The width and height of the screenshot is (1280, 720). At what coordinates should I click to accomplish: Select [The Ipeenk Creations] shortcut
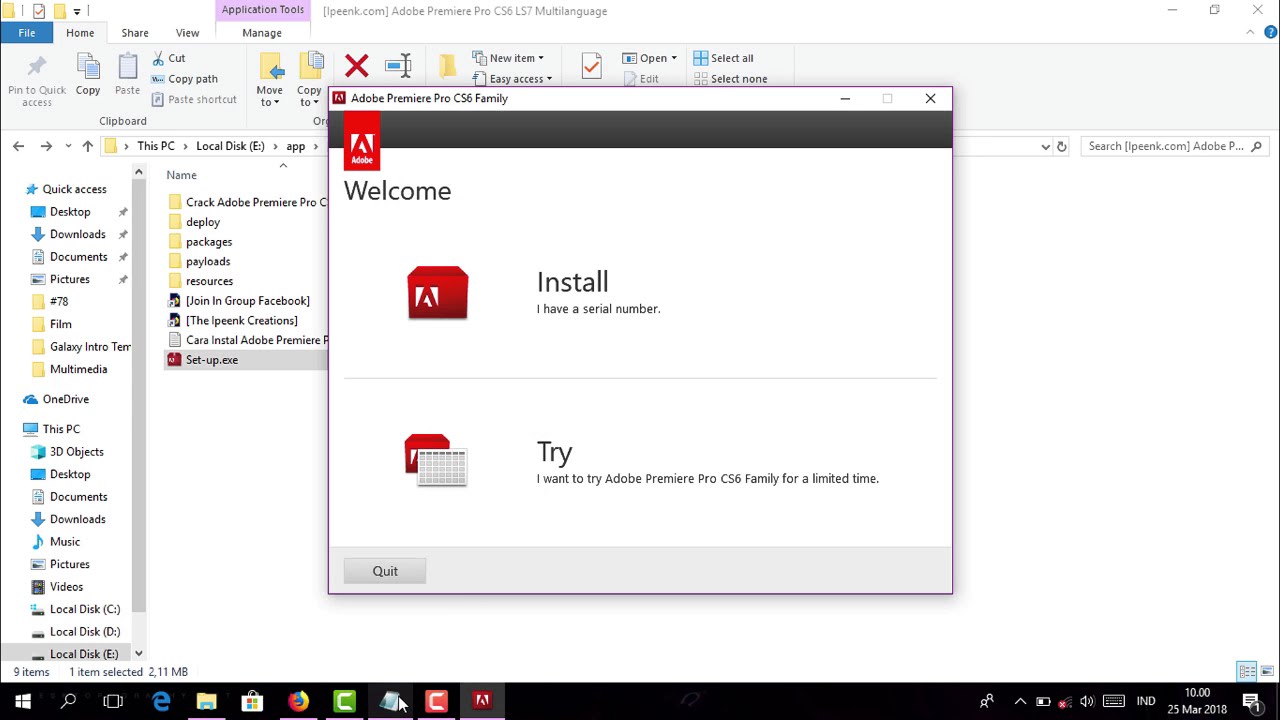pyautogui.click(x=241, y=320)
